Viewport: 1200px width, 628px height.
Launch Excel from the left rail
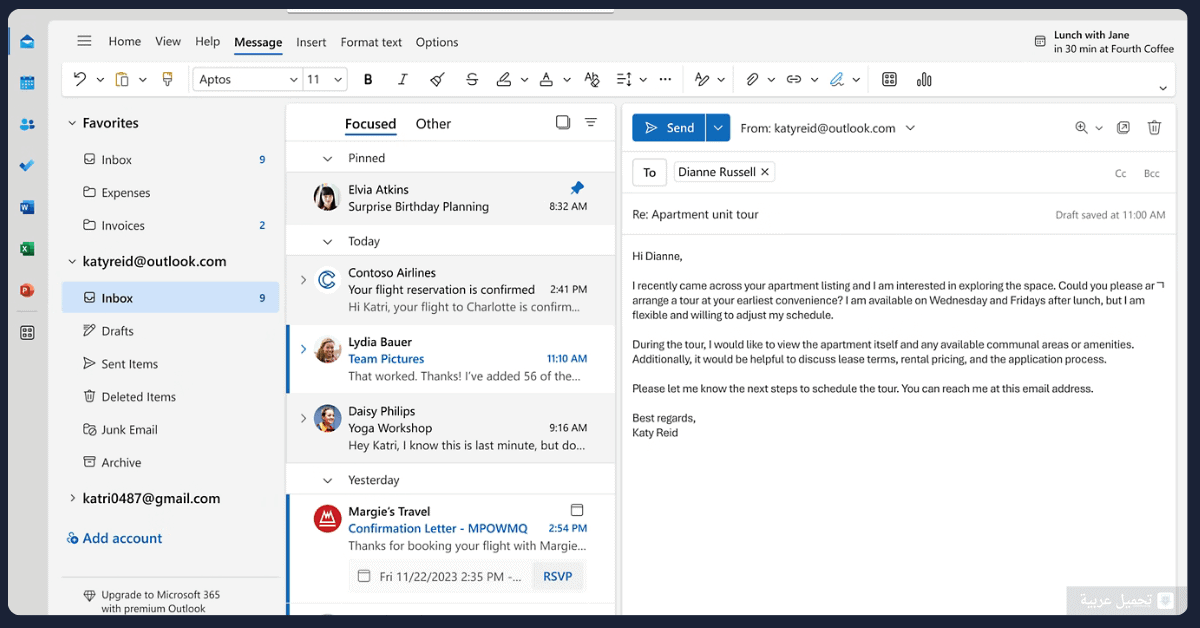tap(27, 249)
